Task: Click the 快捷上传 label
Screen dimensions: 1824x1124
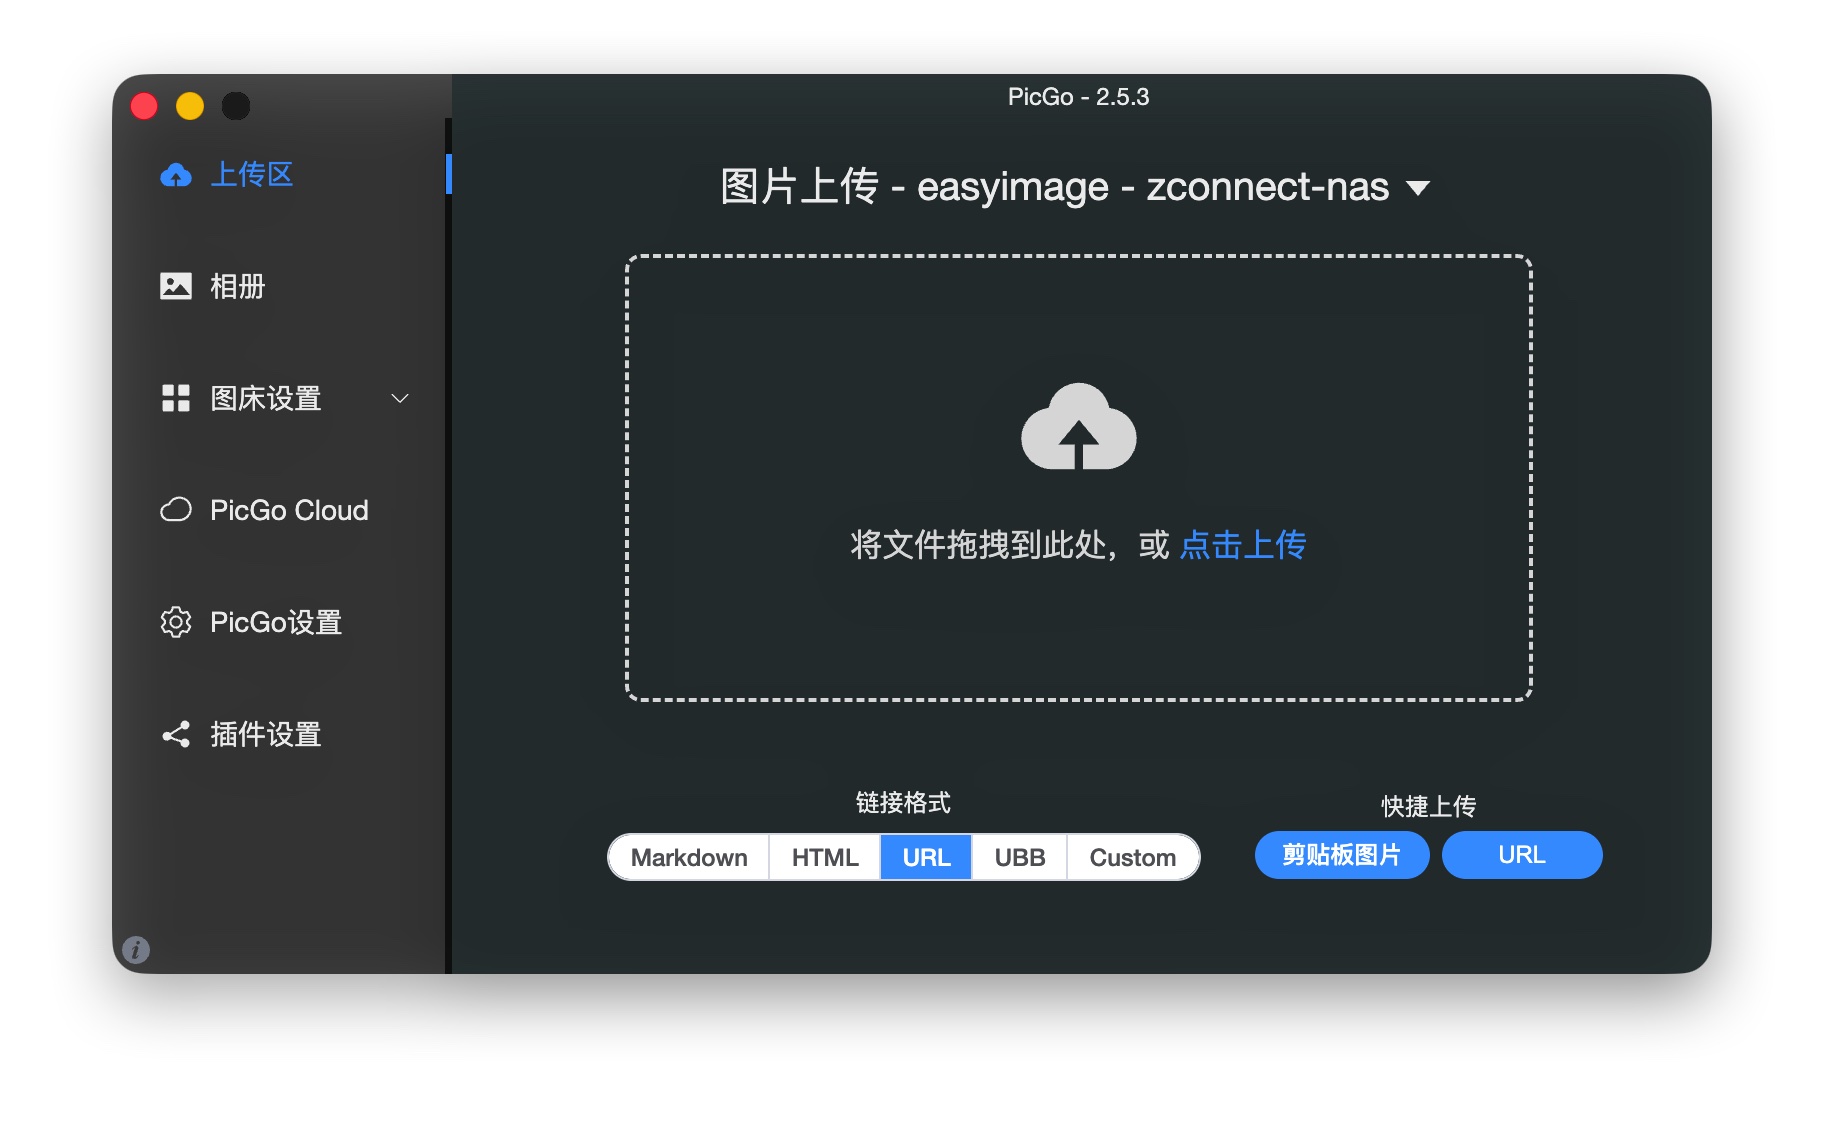Action: coord(1429,806)
